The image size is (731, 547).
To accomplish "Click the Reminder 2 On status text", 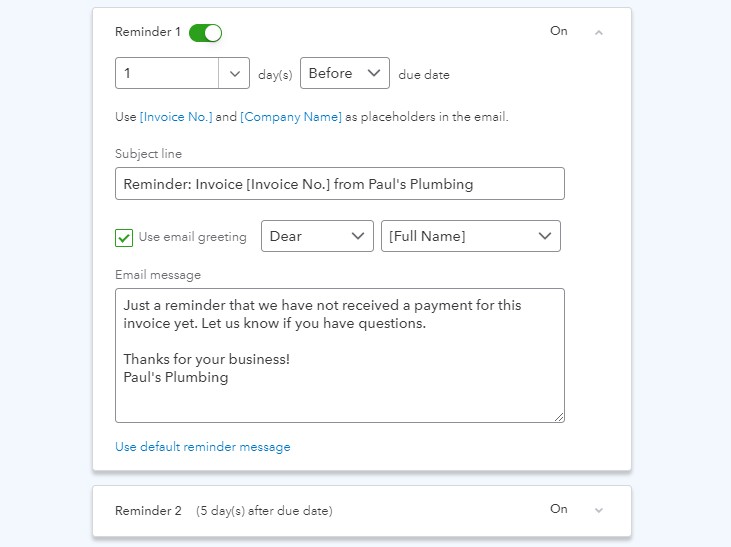I will (x=559, y=509).
